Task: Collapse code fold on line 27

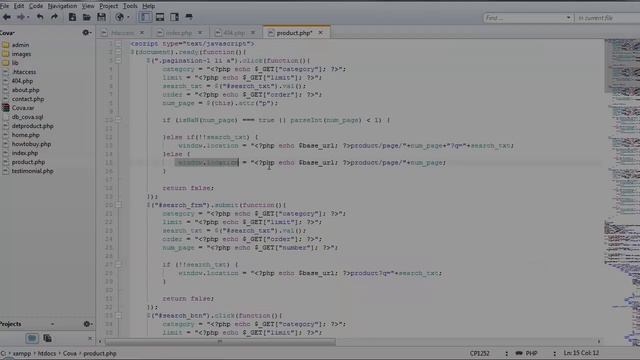Action: pyautogui.click(x=118, y=264)
